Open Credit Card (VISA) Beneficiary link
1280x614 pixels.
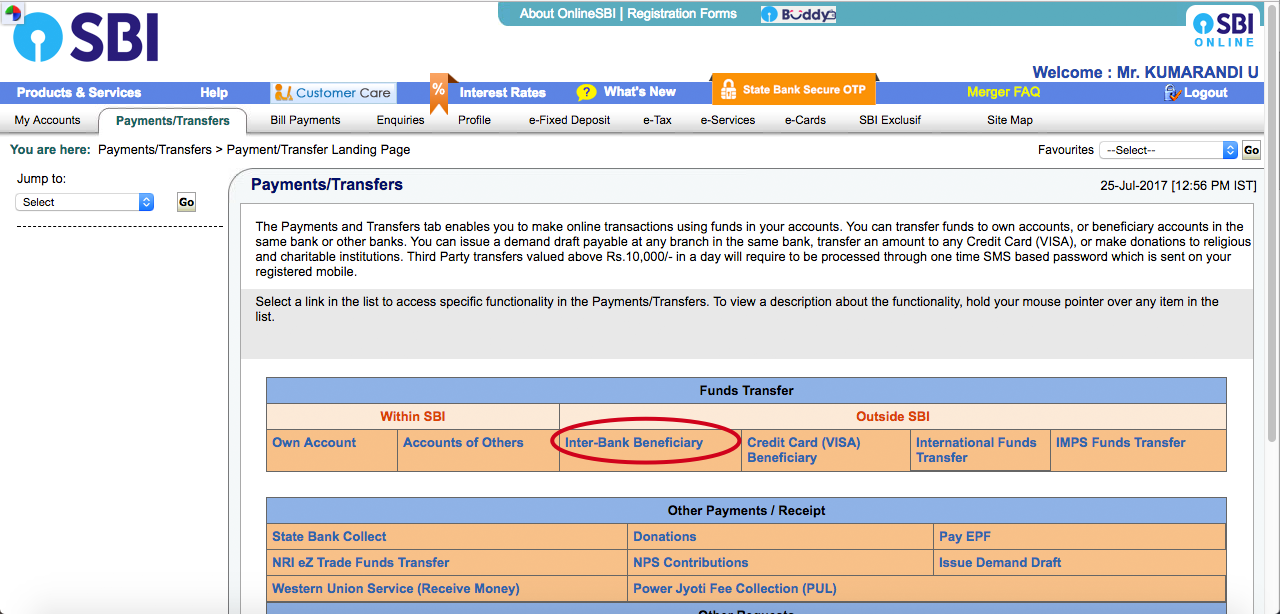pos(804,450)
